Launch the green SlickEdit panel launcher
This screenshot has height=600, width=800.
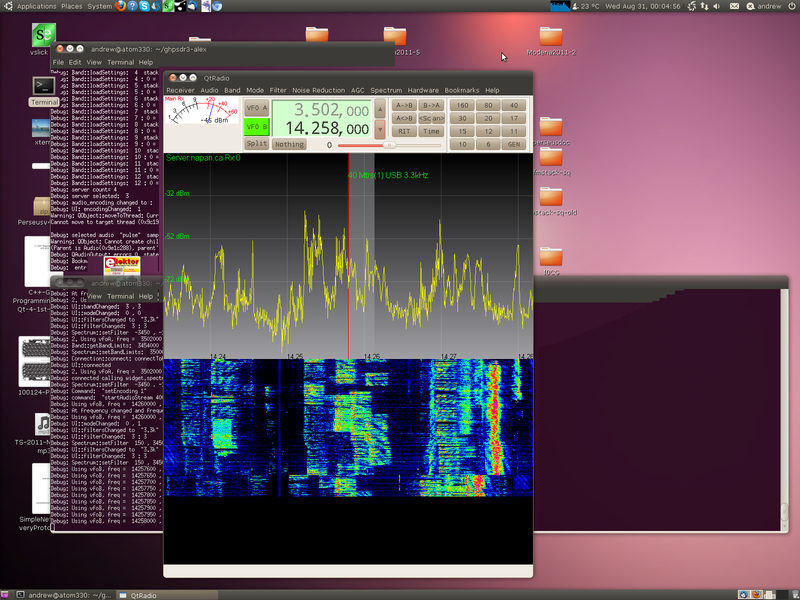click(168, 6)
